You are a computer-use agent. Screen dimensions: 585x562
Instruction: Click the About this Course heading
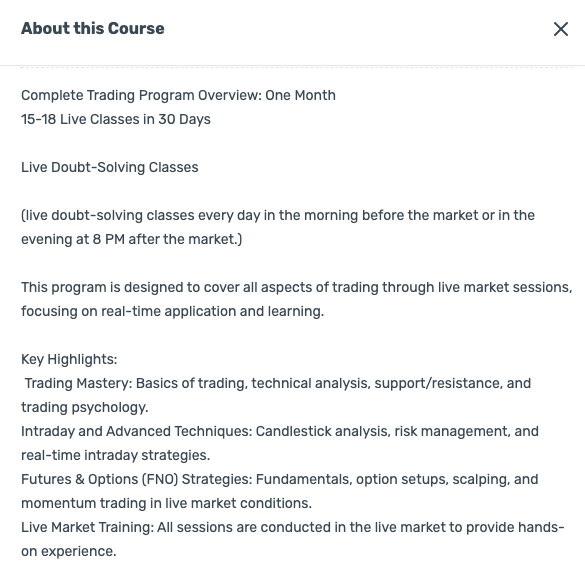click(x=93, y=28)
